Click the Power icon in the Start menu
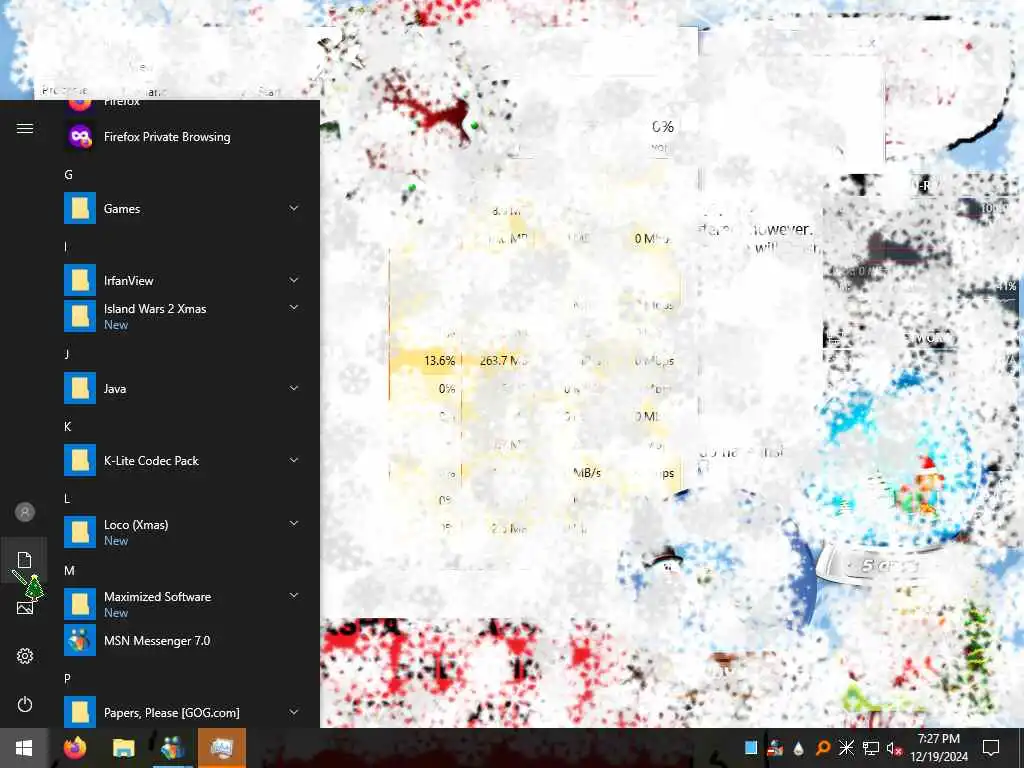 (25, 704)
